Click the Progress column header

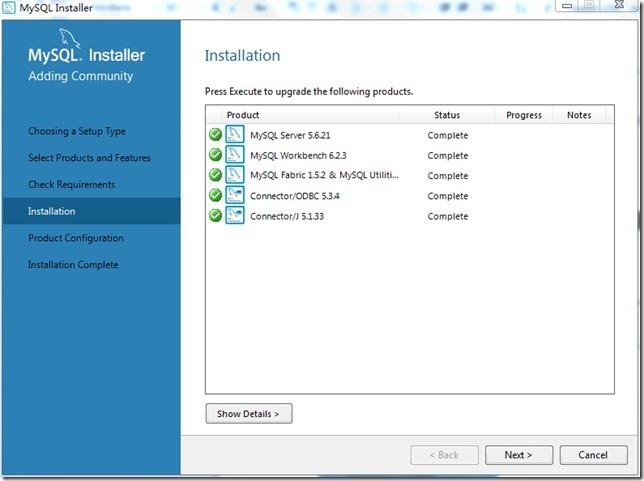coord(523,115)
